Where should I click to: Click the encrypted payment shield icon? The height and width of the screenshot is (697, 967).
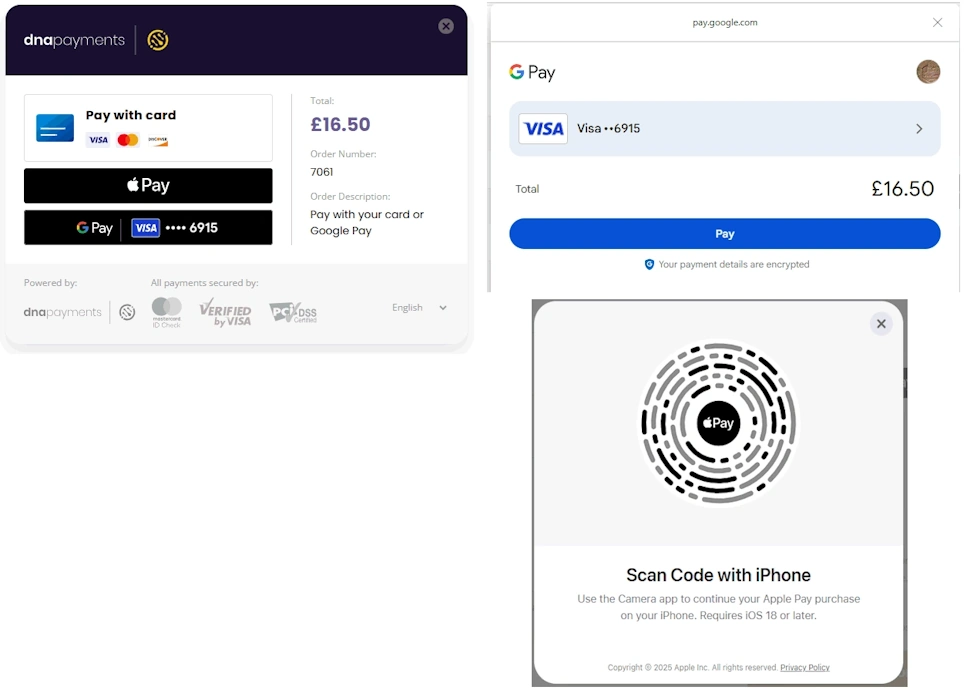click(x=649, y=265)
